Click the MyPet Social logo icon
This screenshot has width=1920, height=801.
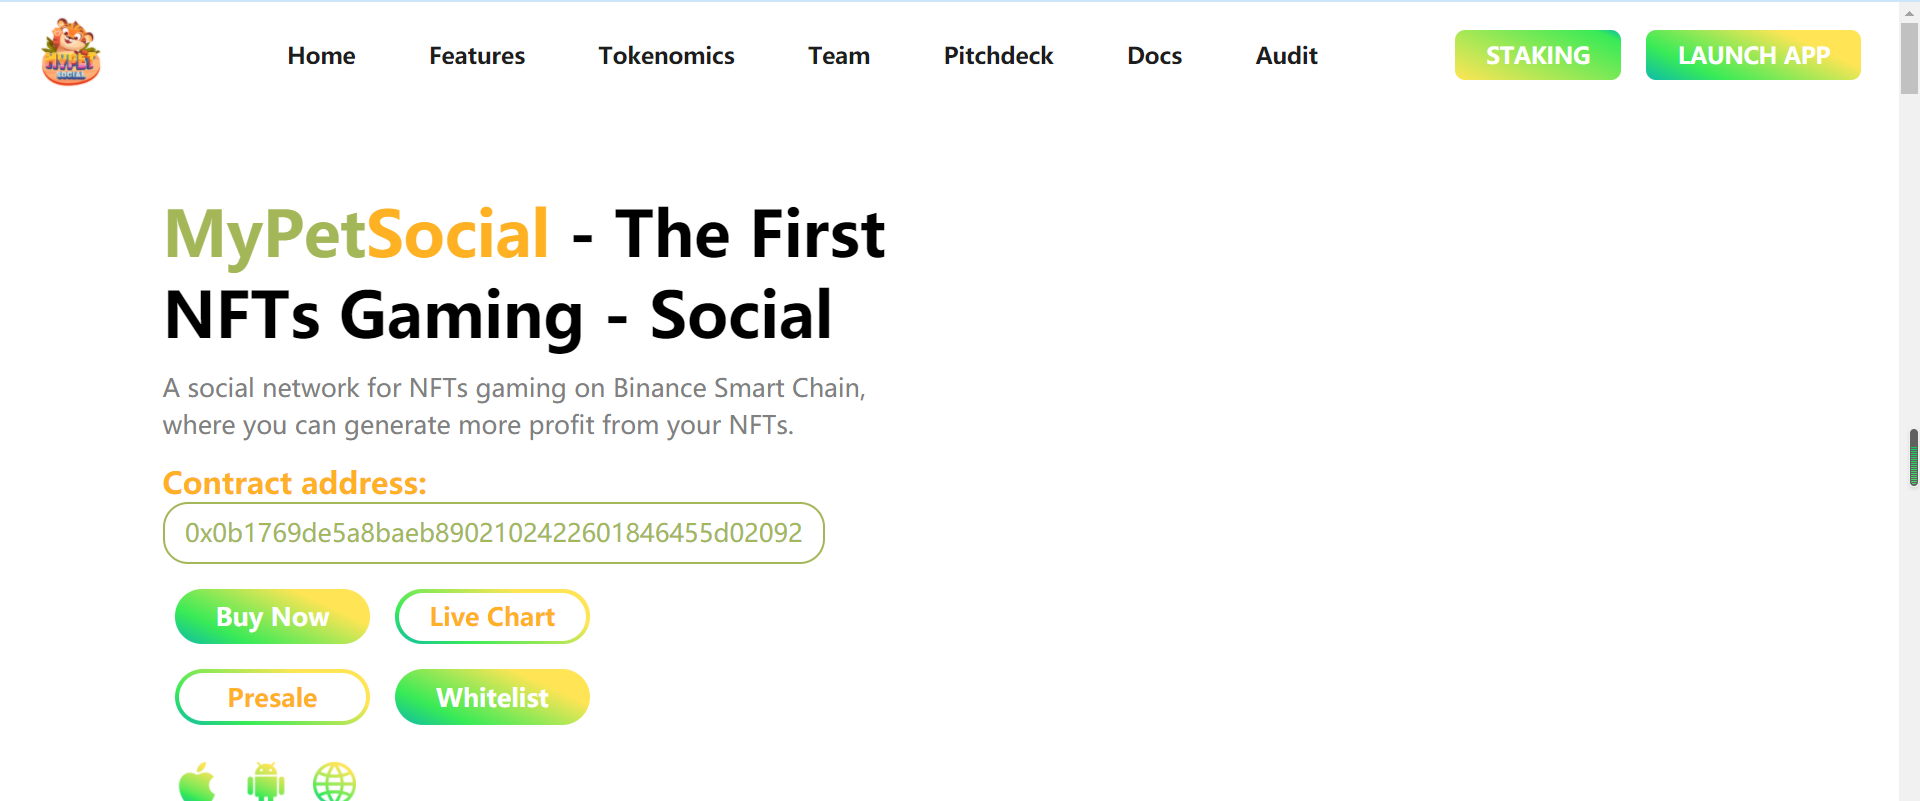(71, 52)
